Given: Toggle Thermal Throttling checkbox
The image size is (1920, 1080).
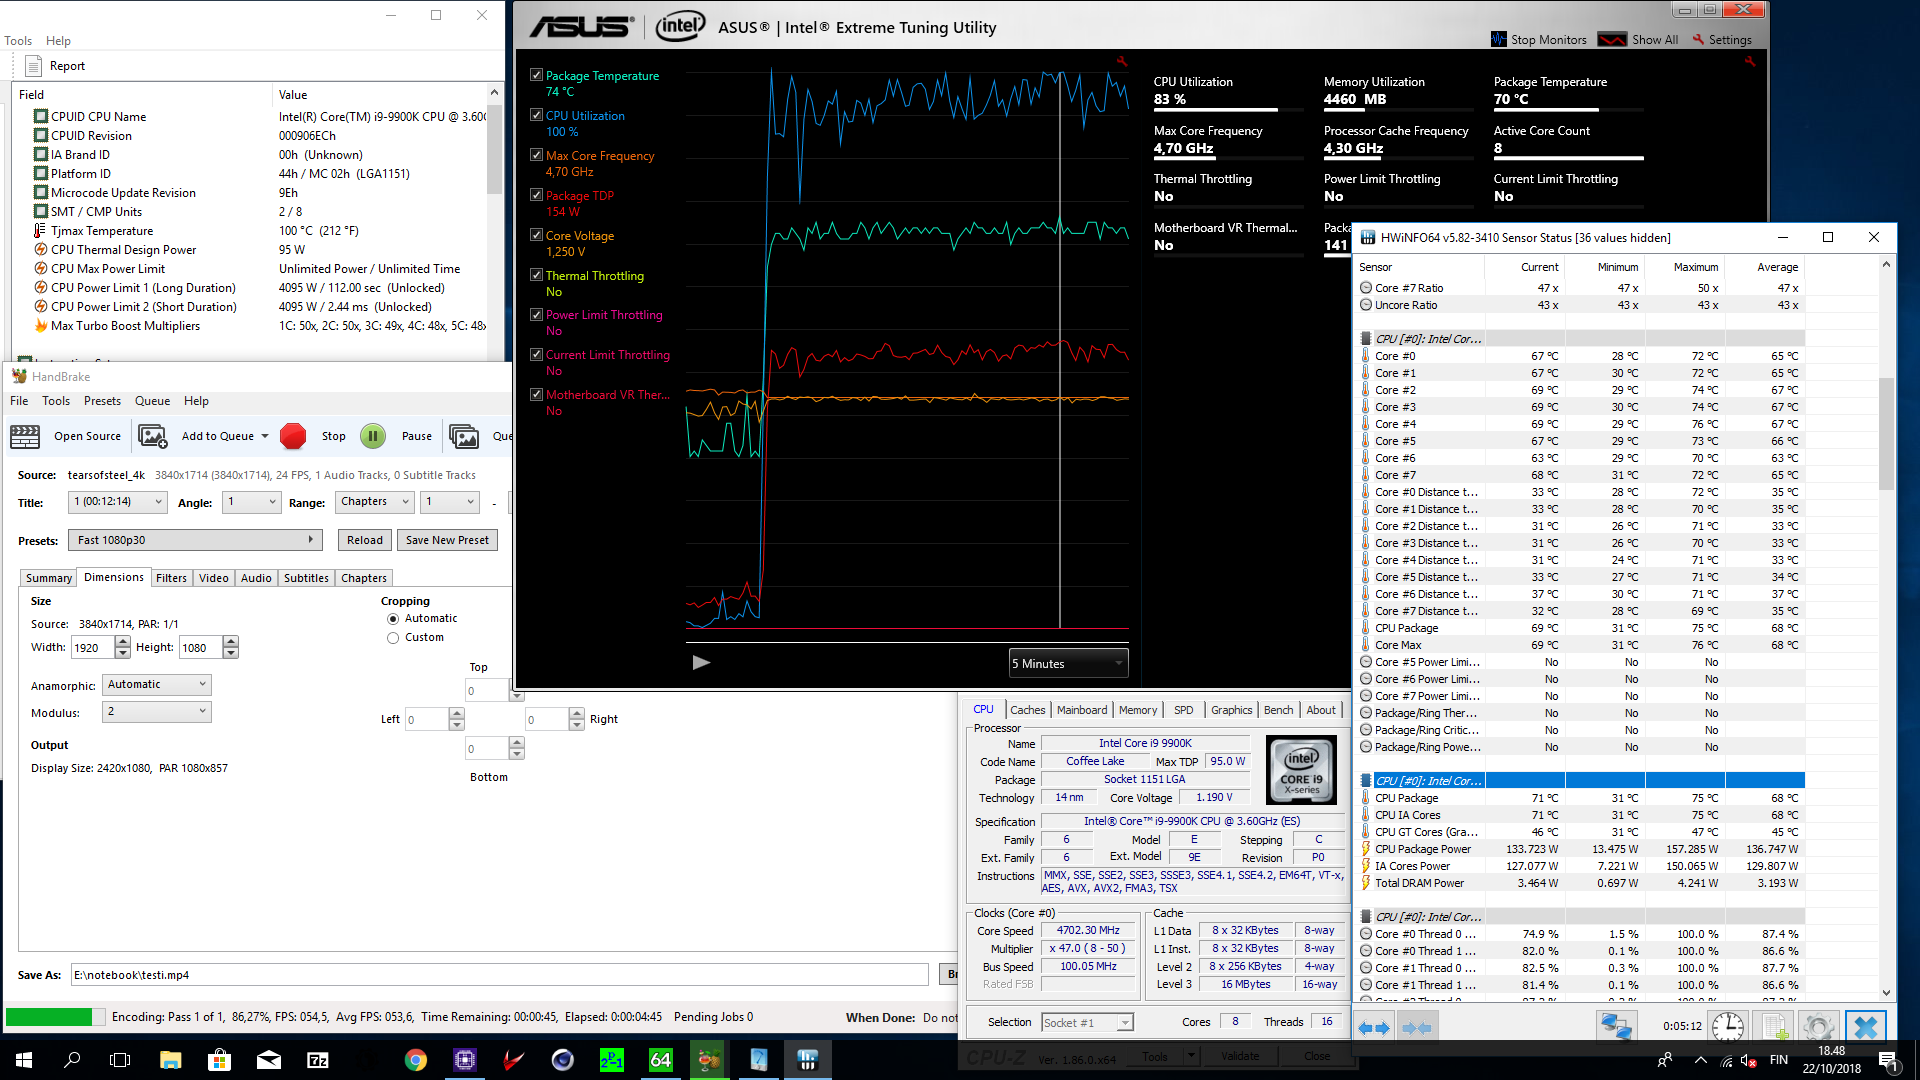Looking at the screenshot, I should (536, 275).
